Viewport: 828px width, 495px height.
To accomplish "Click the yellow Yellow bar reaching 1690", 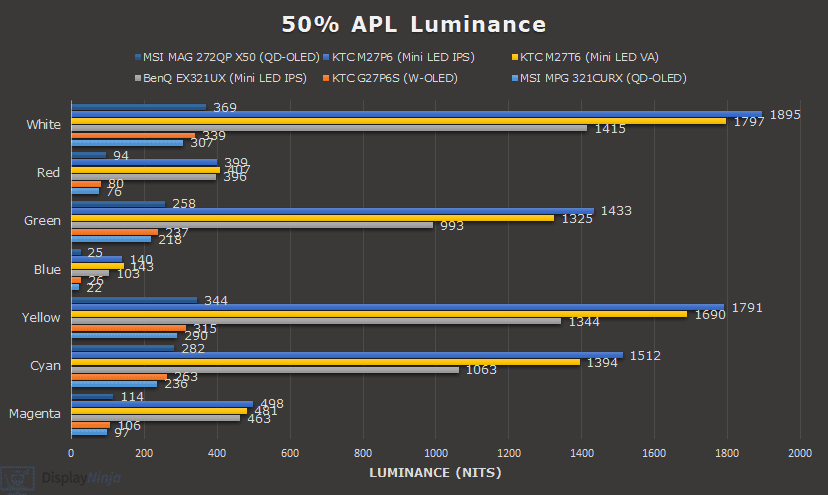I will pyautogui.click(x=380, y=314).
